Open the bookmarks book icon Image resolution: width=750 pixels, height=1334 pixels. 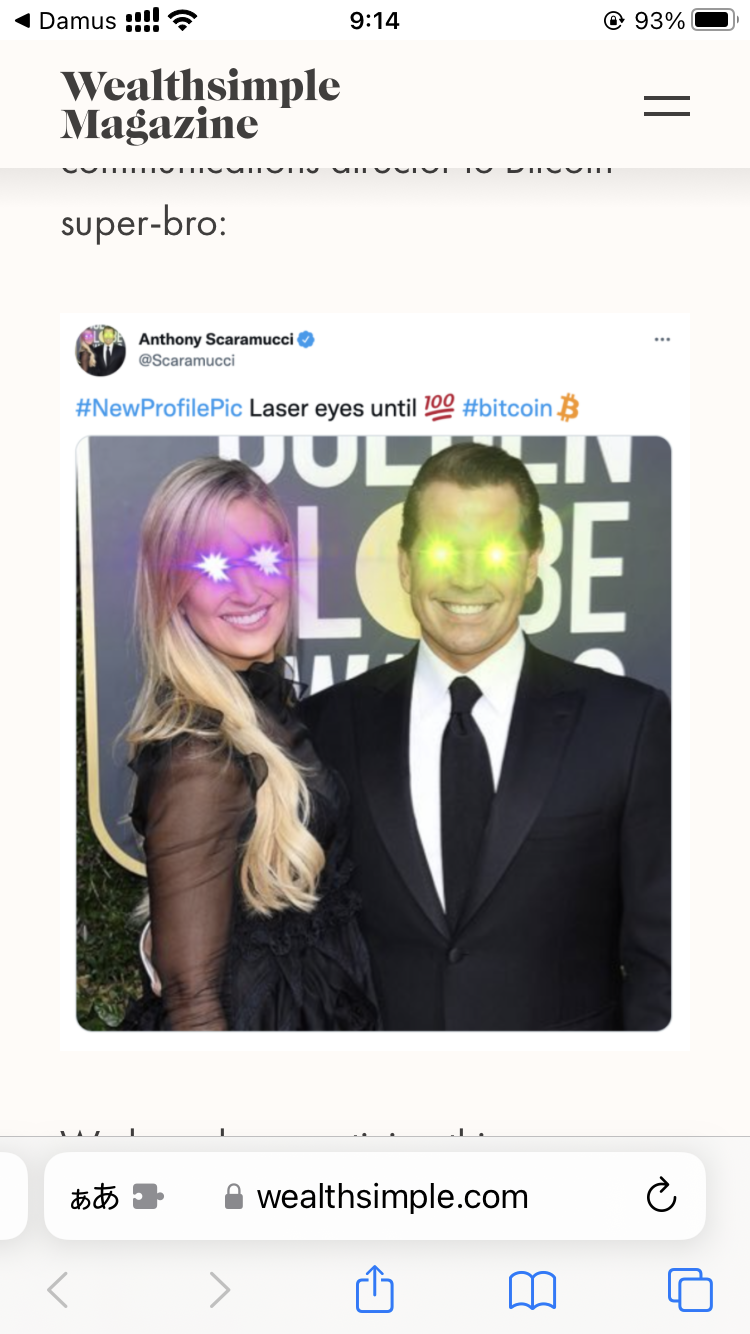[x=532, y=1290]
